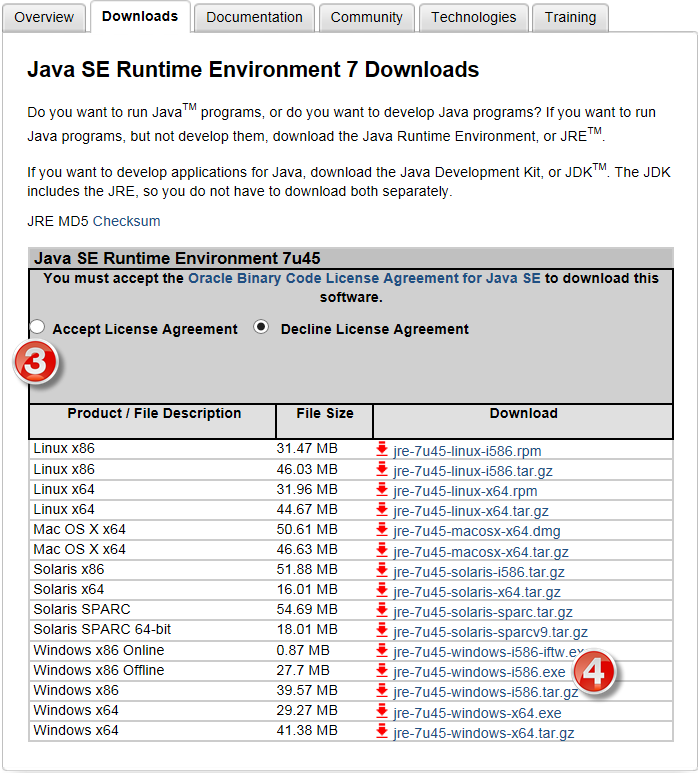
Task: Download jre-7u45-windows-i586.tar.gz file link
Action: 486,693
